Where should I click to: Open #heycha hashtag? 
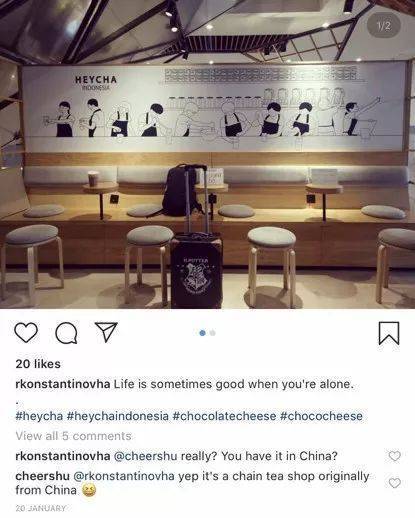coord(39,416)
